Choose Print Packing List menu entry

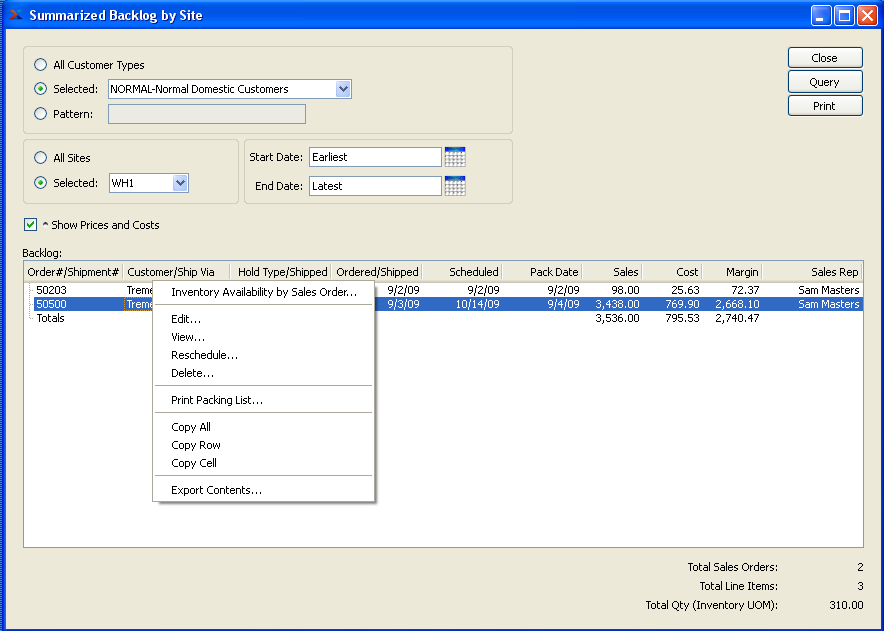click(217, 400)
